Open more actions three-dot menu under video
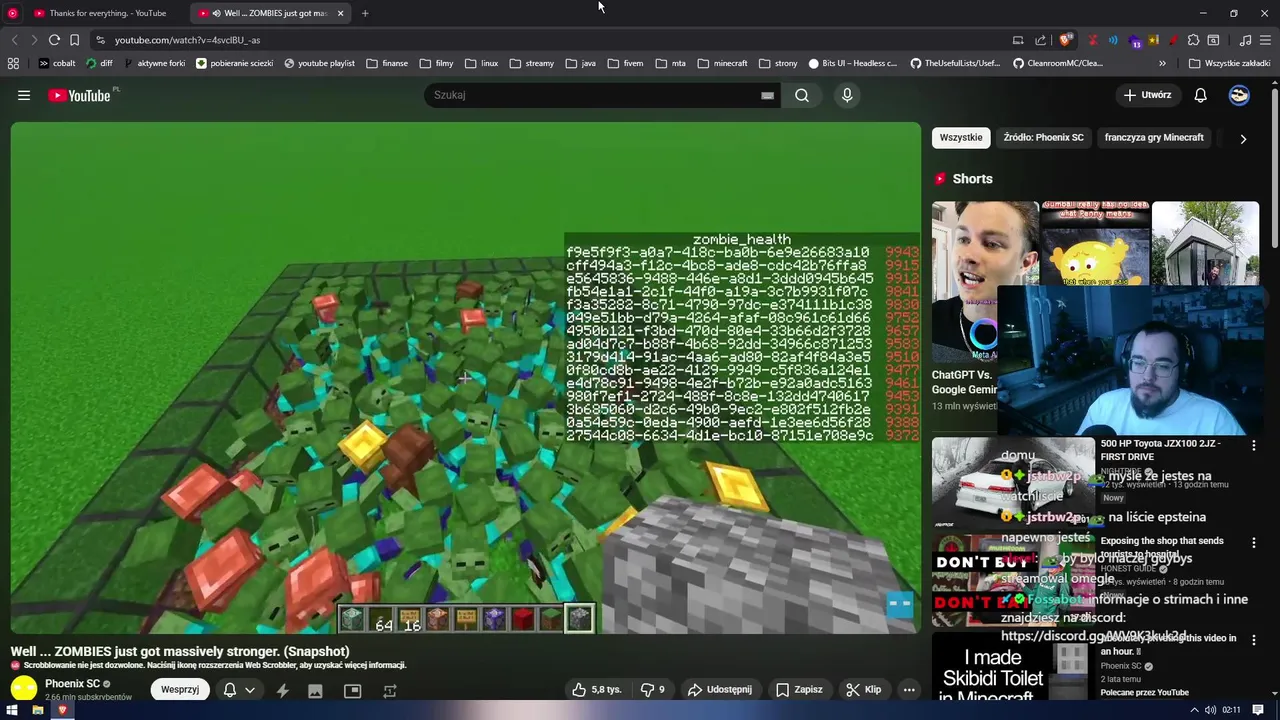This screenshot has width=1280, height=720. [909, 689]
